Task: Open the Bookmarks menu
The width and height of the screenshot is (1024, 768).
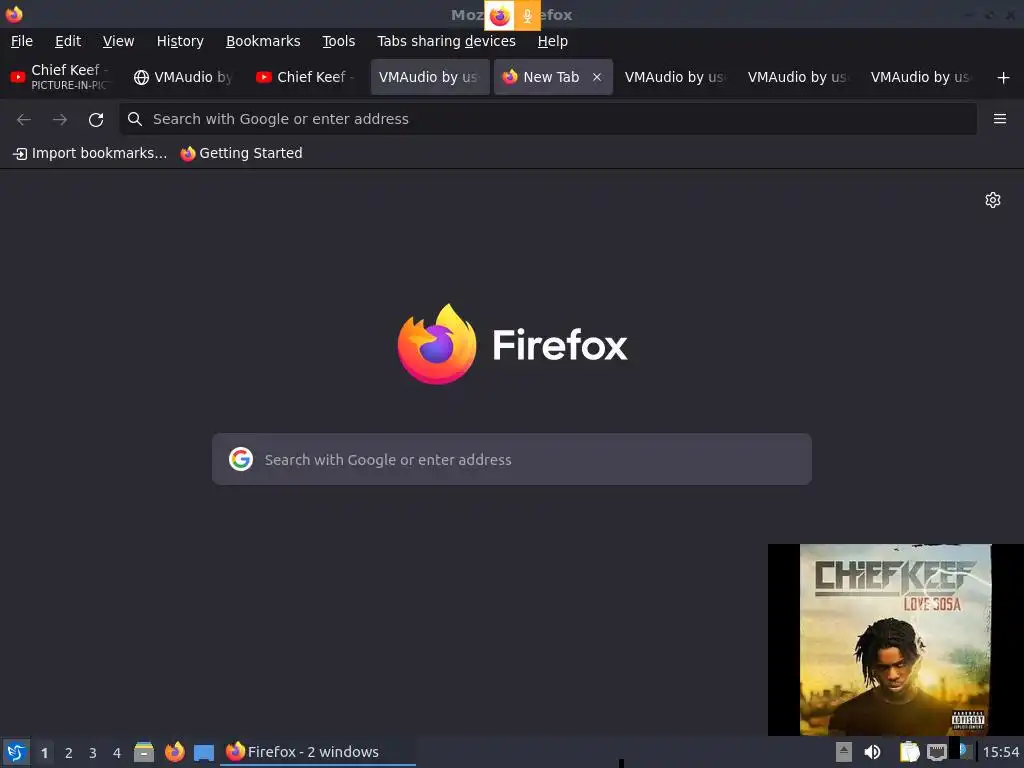Action: (263, 41)
